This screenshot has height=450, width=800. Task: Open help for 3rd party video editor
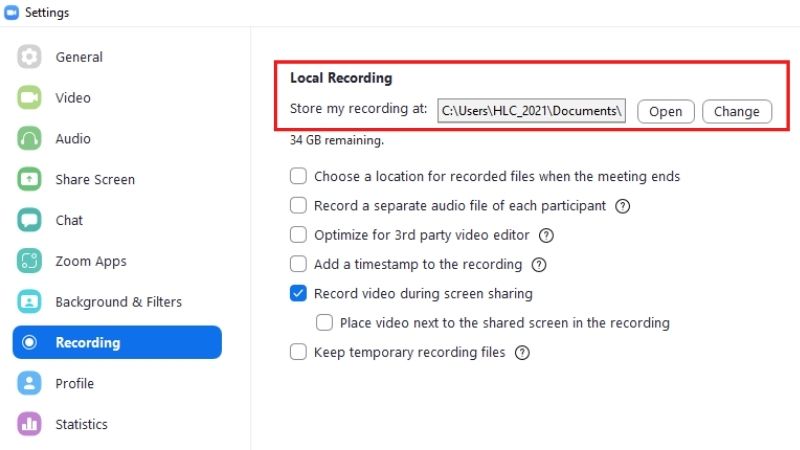pos(546,235)
